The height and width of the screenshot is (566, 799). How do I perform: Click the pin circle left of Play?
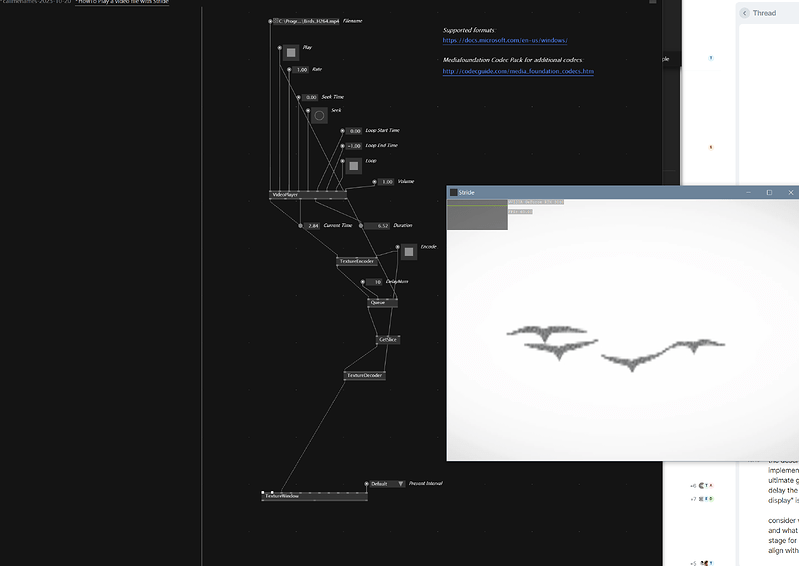[x=279, y=48]
